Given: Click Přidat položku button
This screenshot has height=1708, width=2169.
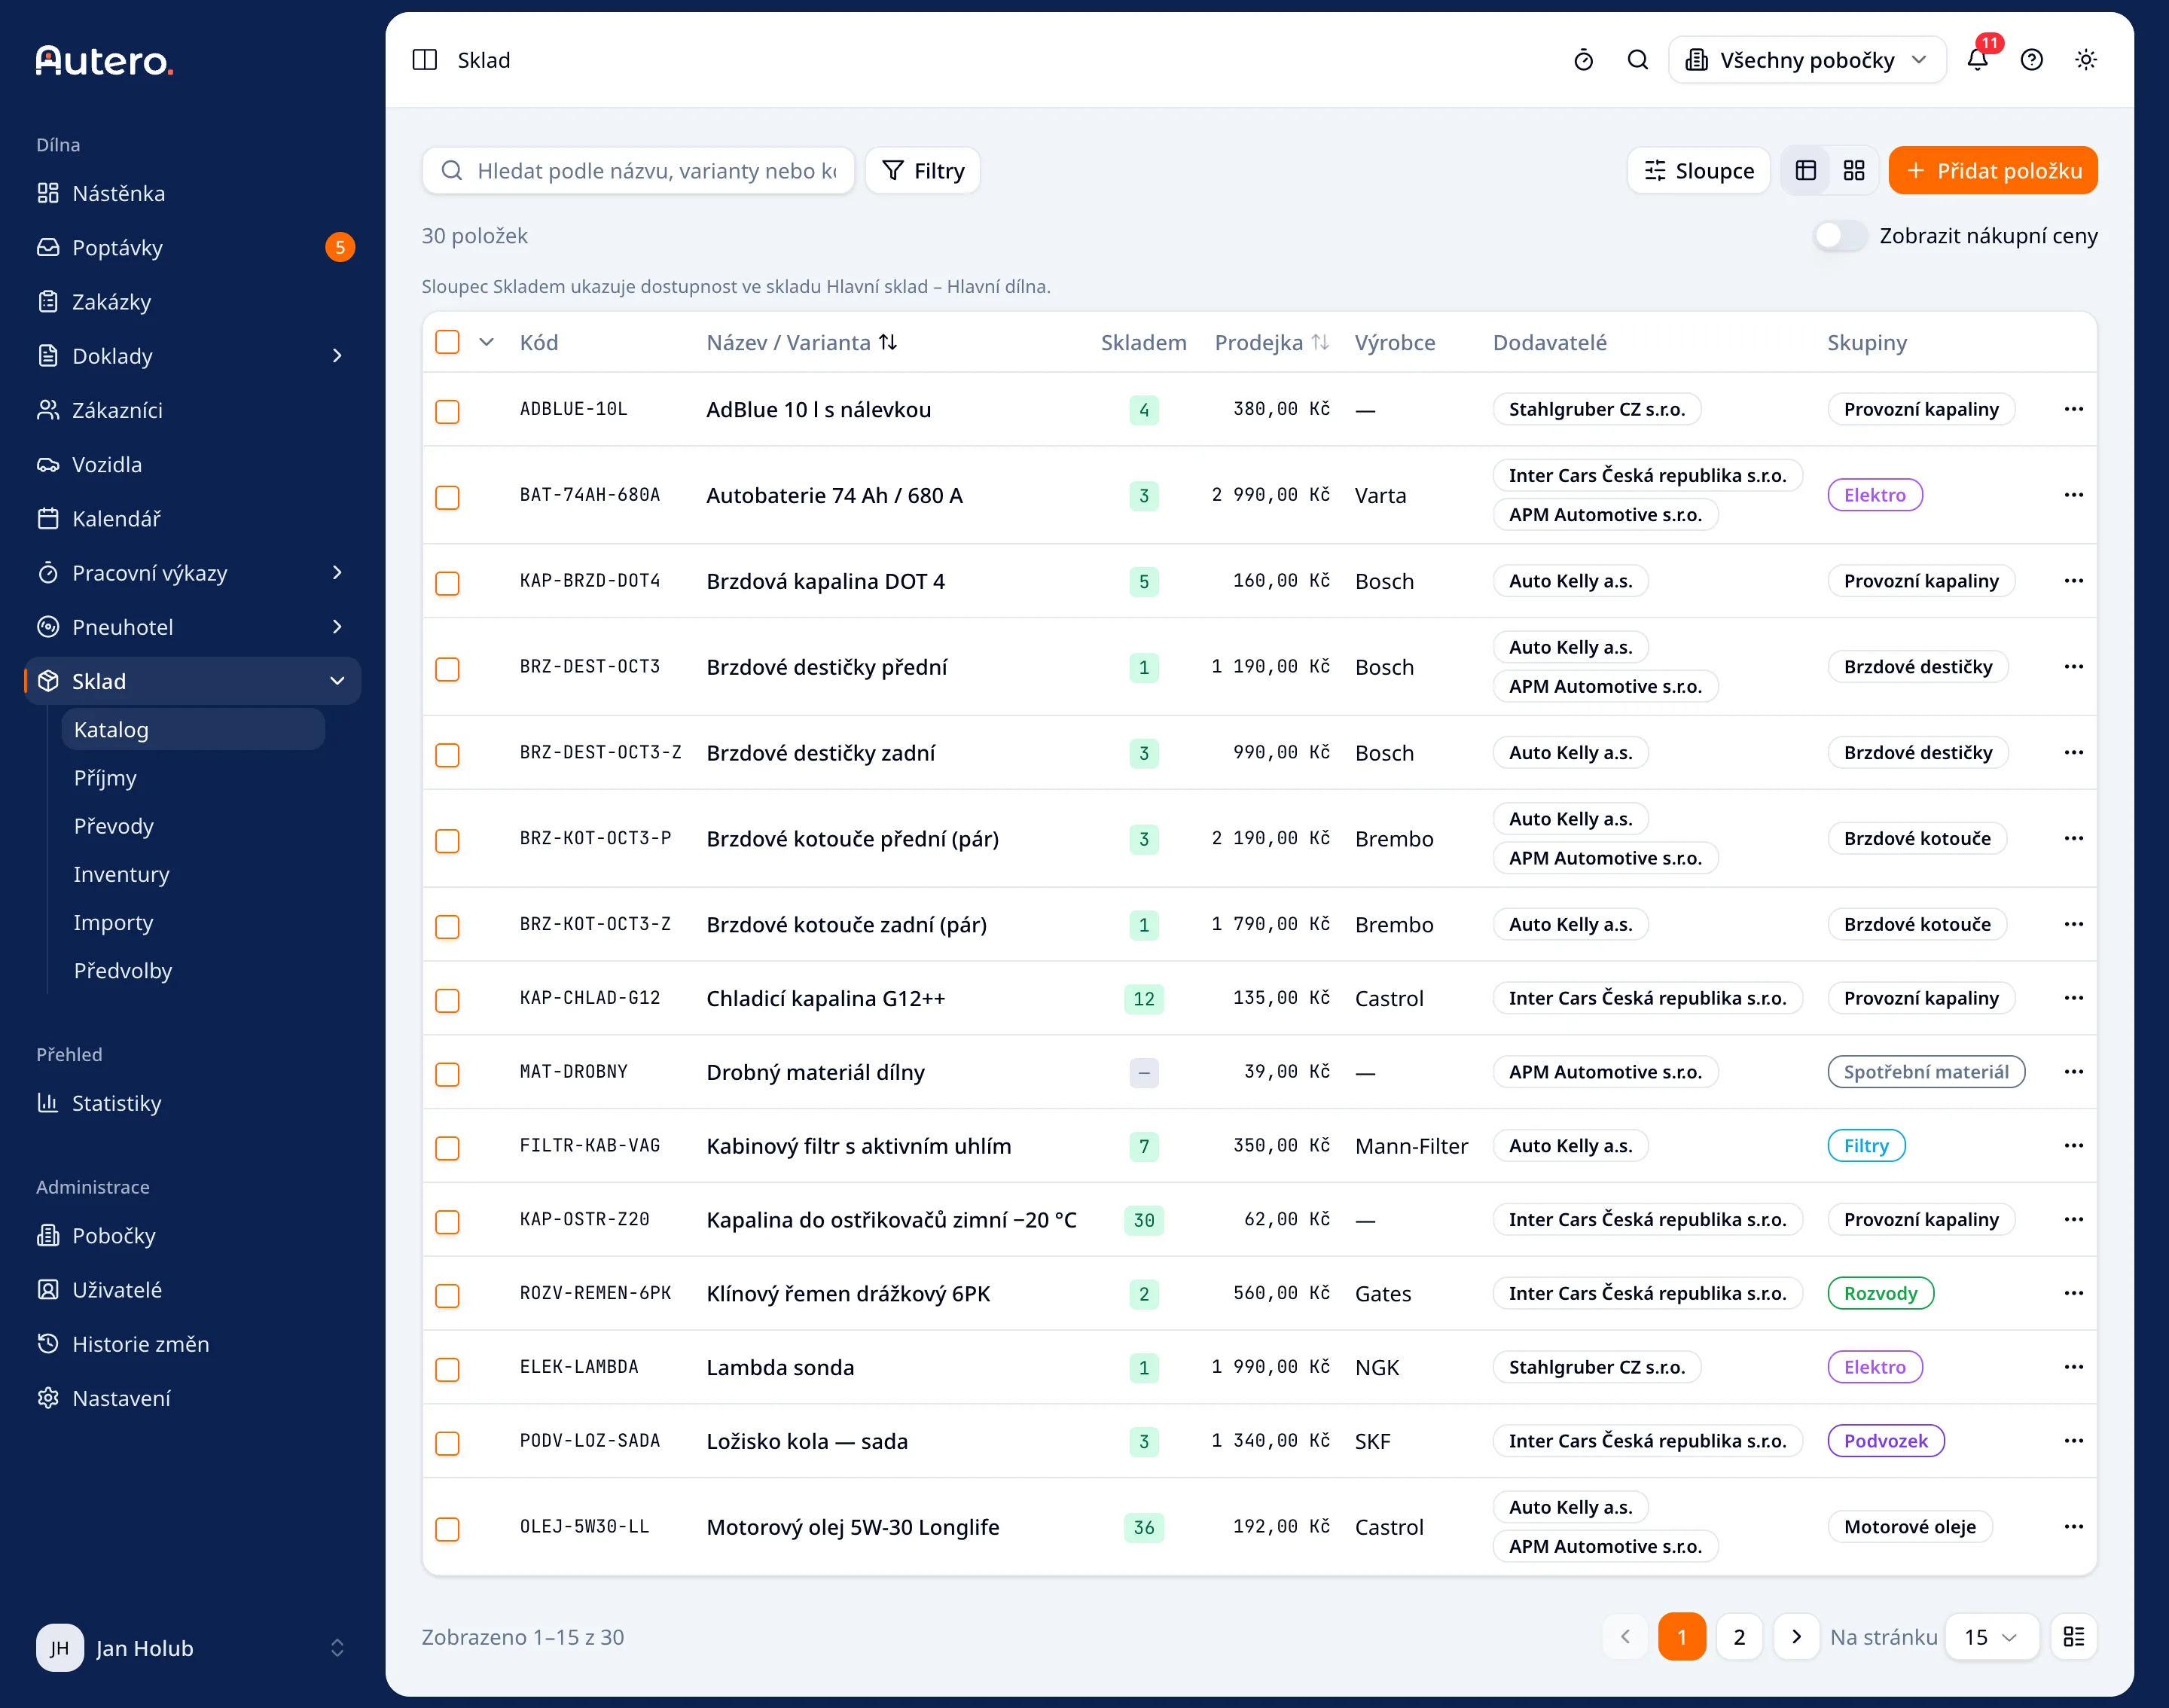Looking at the screenshot, I should 1992,171.
